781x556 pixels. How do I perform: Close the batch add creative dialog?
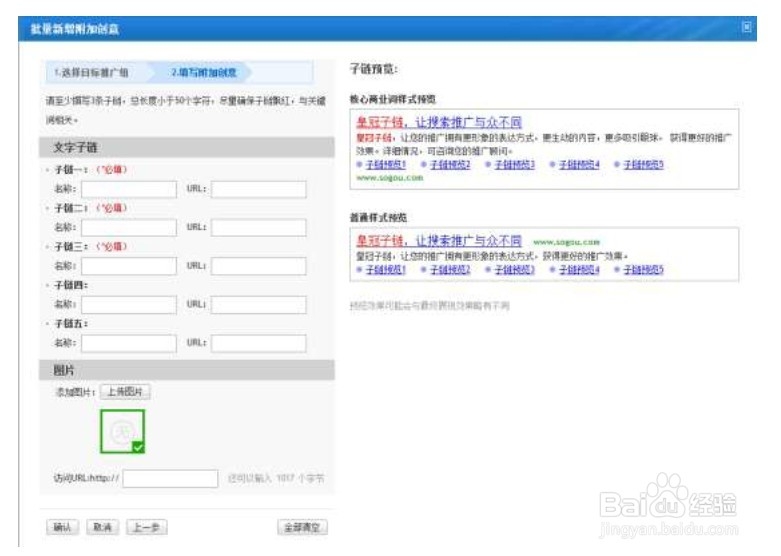pyautogui.click(x=746, y=27)
